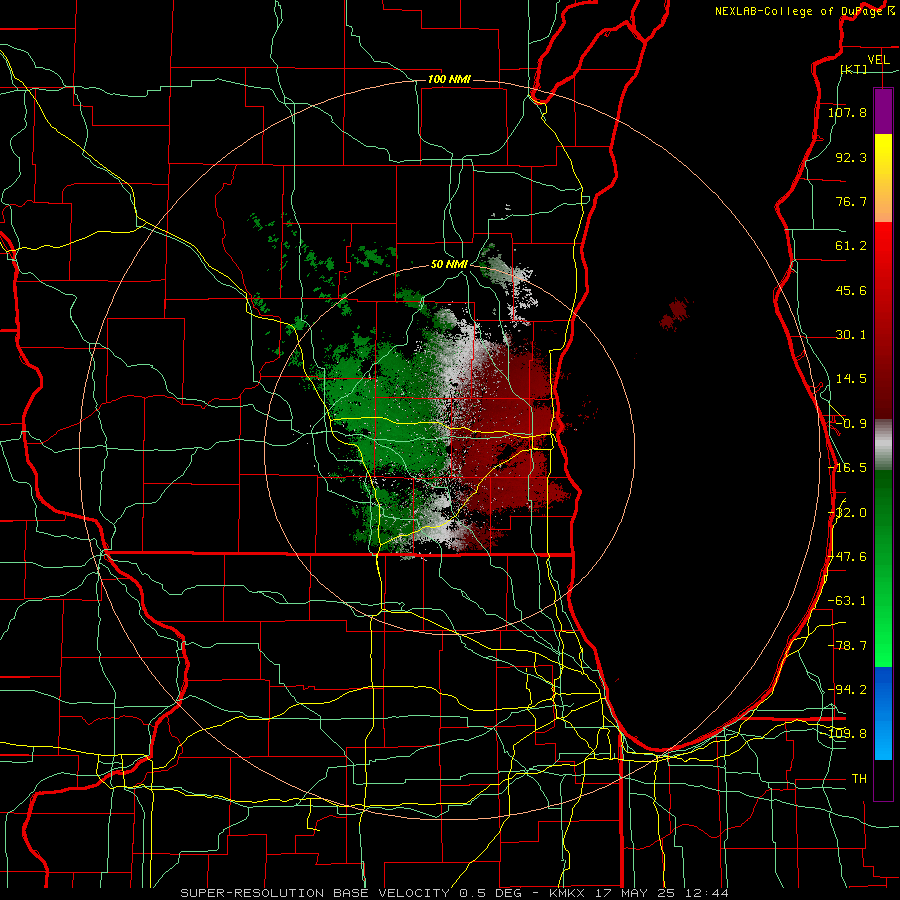900x900 pixels.
Task: Select the -0.9 scale value
Action: (851, 424)
